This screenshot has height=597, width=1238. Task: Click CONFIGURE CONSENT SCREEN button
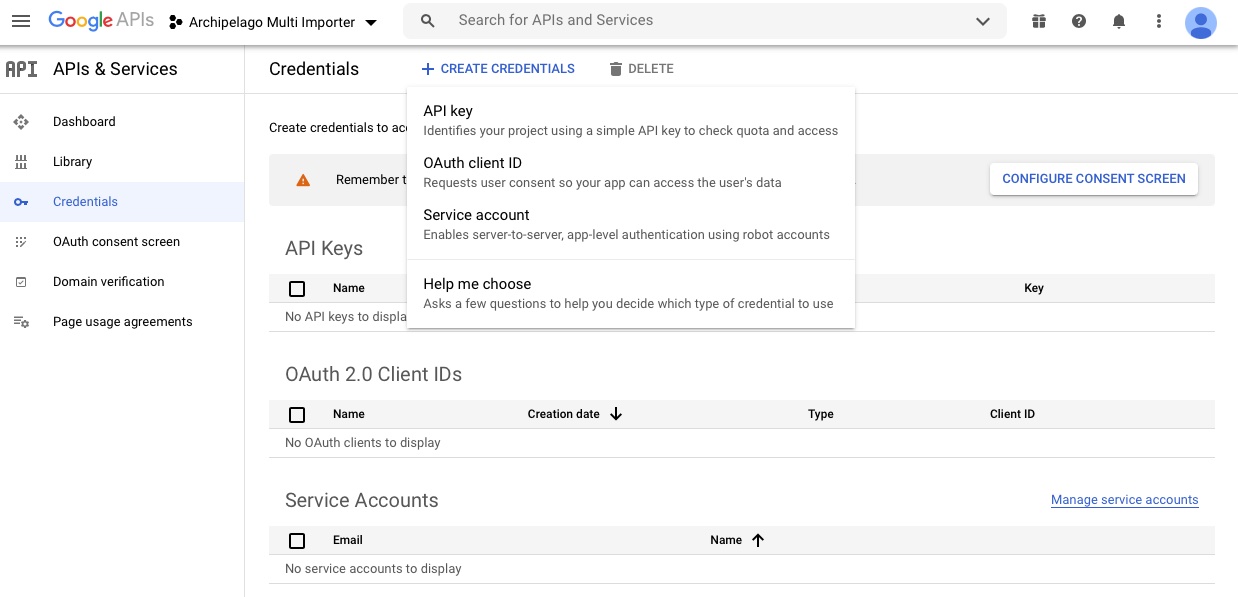pos(1093,179)
